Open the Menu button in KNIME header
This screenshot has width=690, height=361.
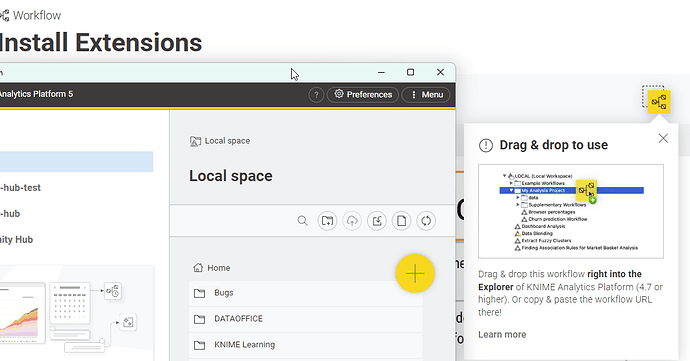tap(426, 95)
